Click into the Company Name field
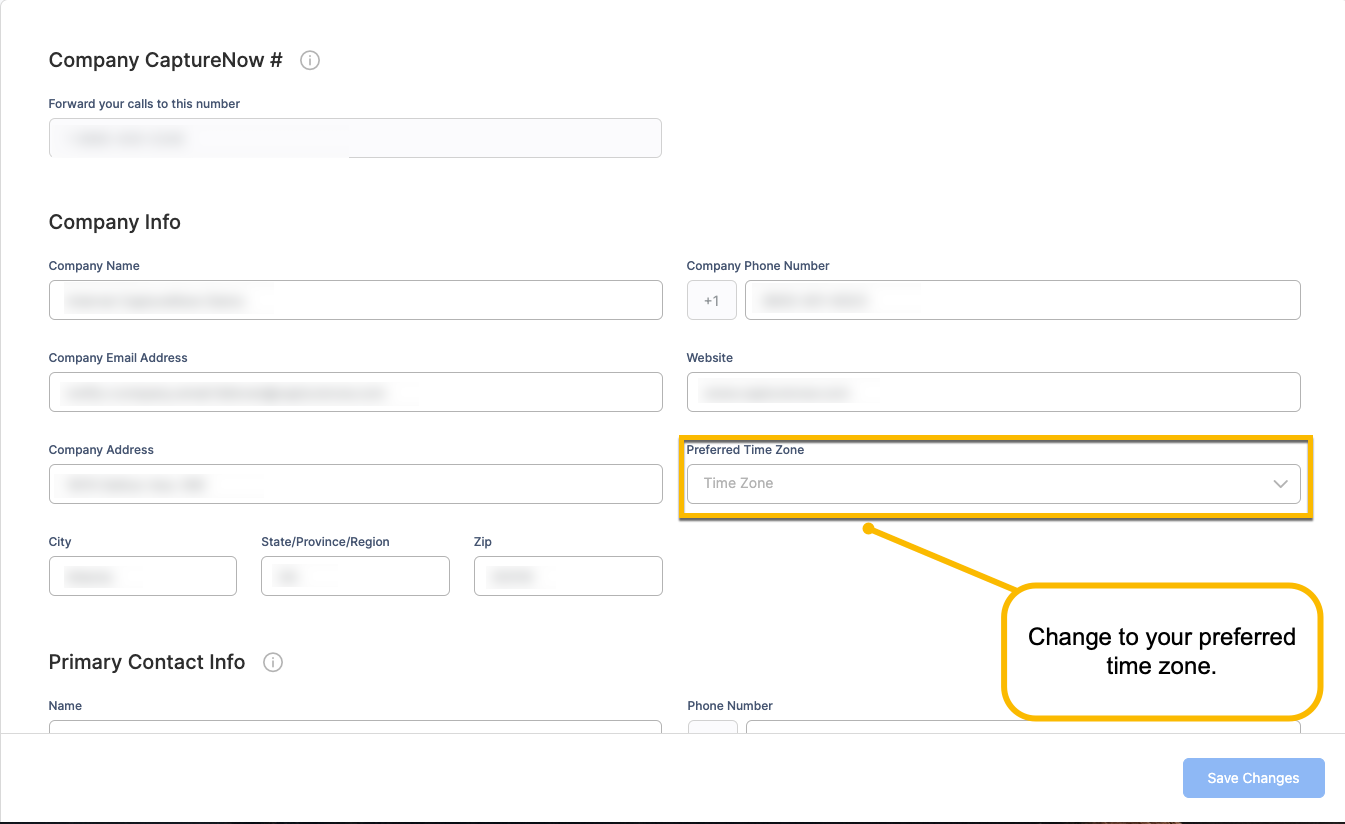The image size is (1345, 824). [x=355, y=300]
